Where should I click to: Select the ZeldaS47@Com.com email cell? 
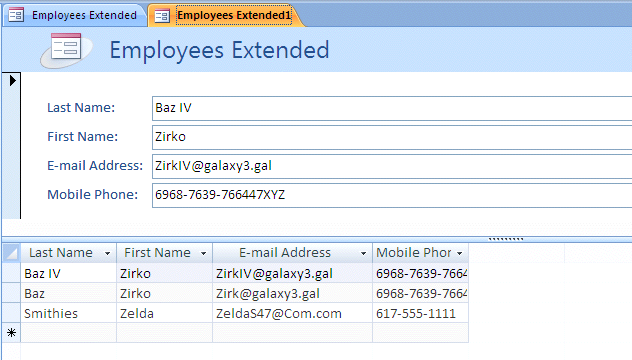coord(293,313)
